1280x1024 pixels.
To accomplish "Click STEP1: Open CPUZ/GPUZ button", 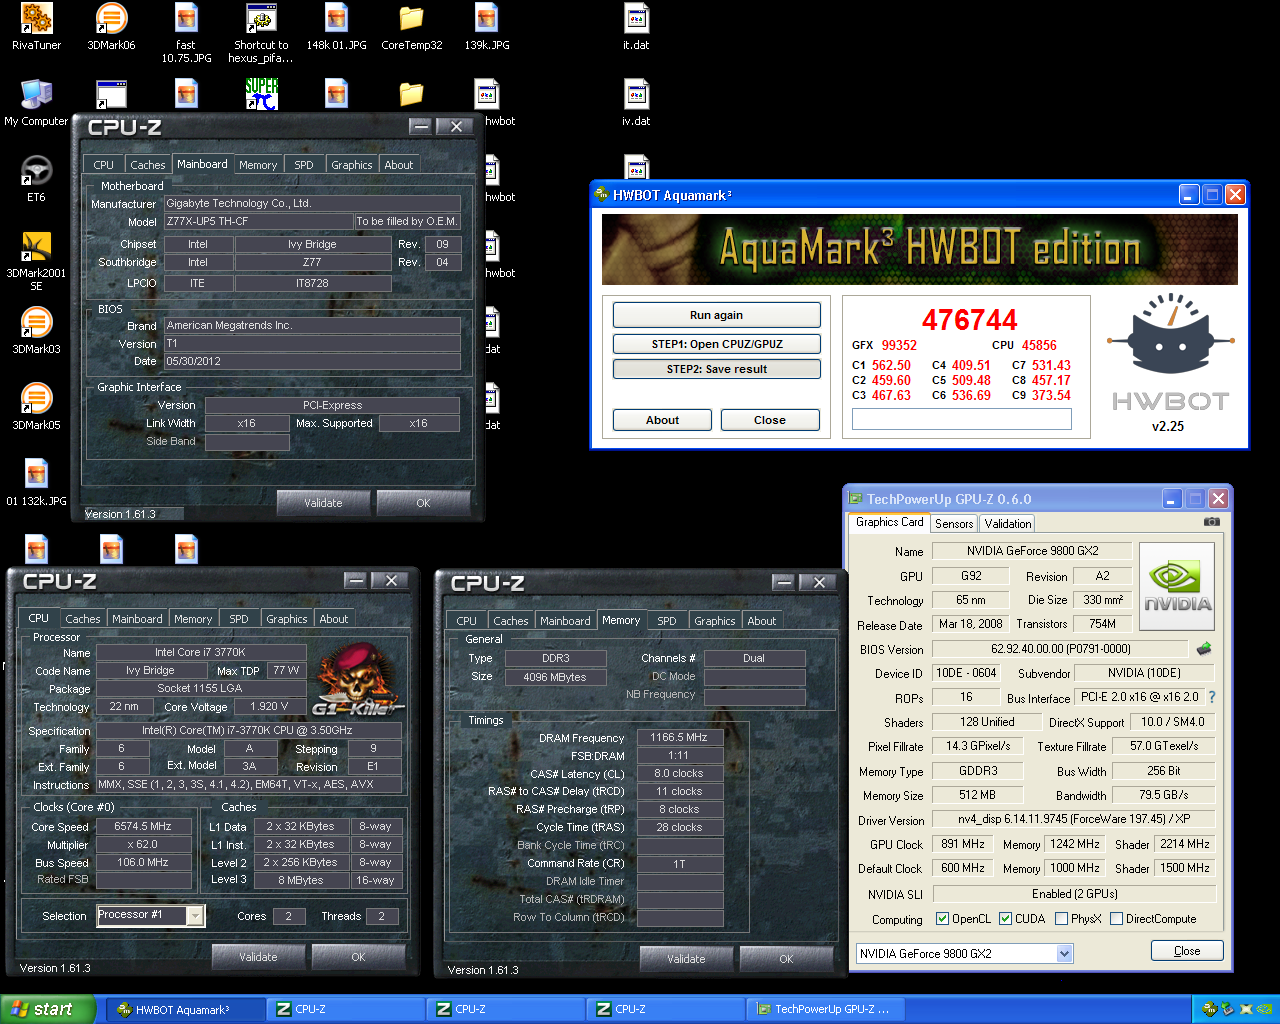I will (x=716, y=344).
